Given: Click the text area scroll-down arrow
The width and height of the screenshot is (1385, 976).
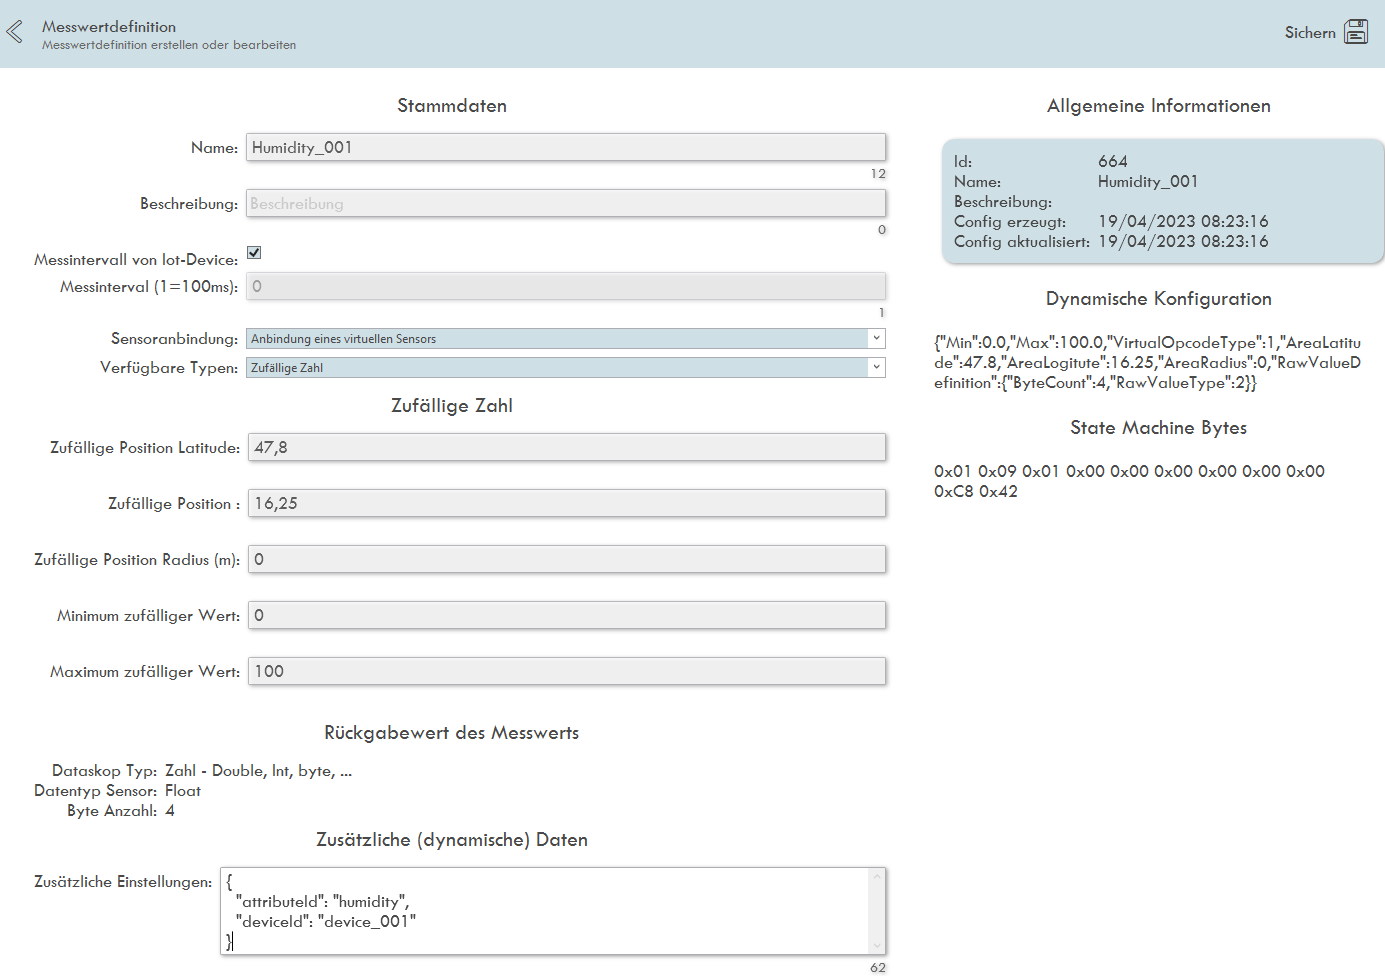Looking at the screenshot, I should tap(877, 946).
